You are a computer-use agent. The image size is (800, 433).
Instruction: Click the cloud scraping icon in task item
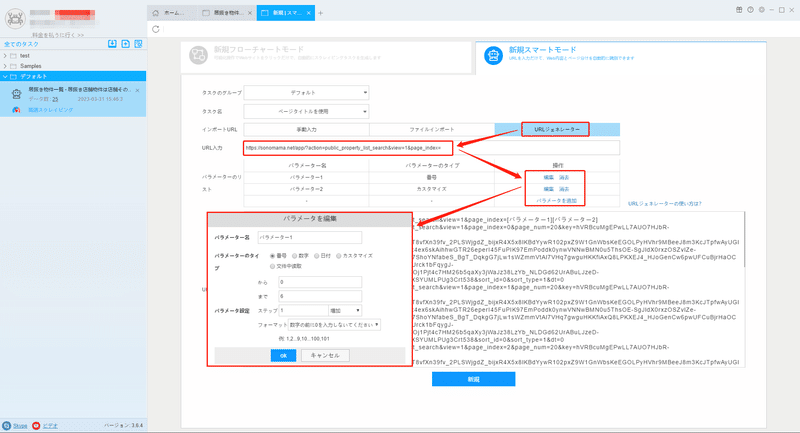[x=16, y=110]
